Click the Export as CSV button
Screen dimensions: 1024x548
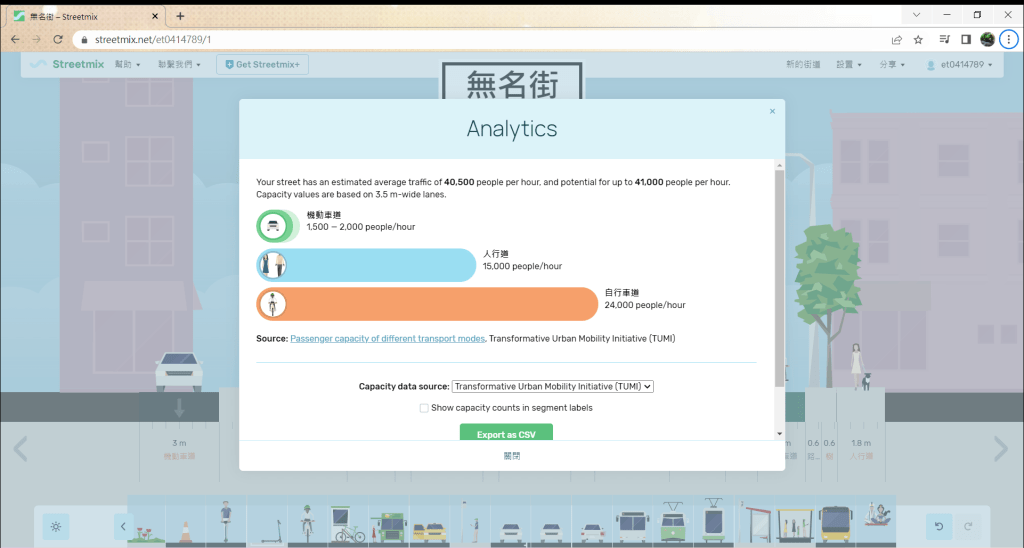pos(506,434)
